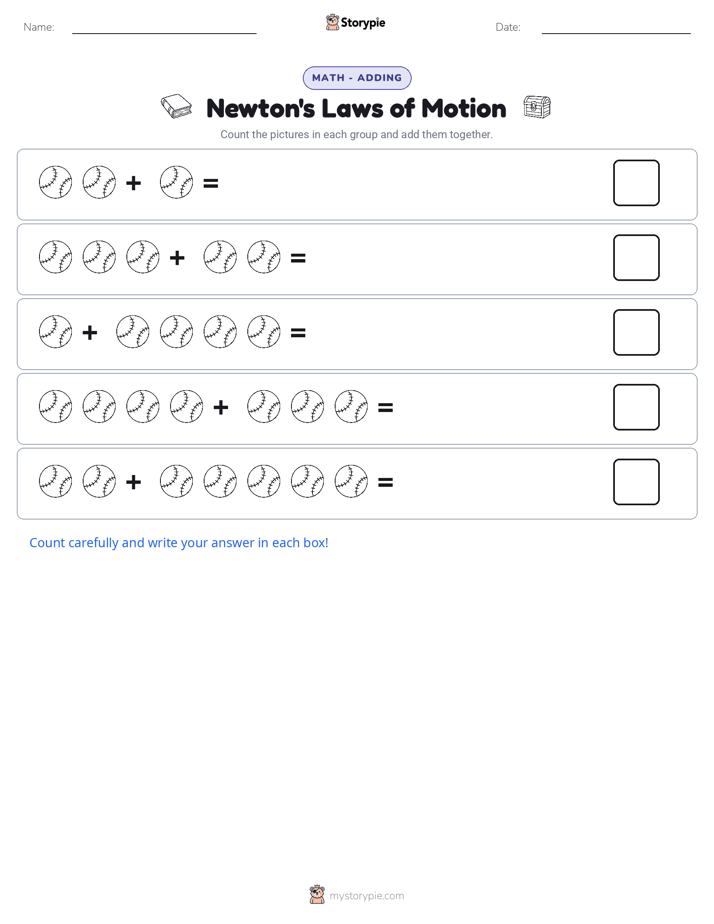This screenshot has width=714, height=924.
Task: Click the treasure chest icon beside the title
Action: pos(537,107)
